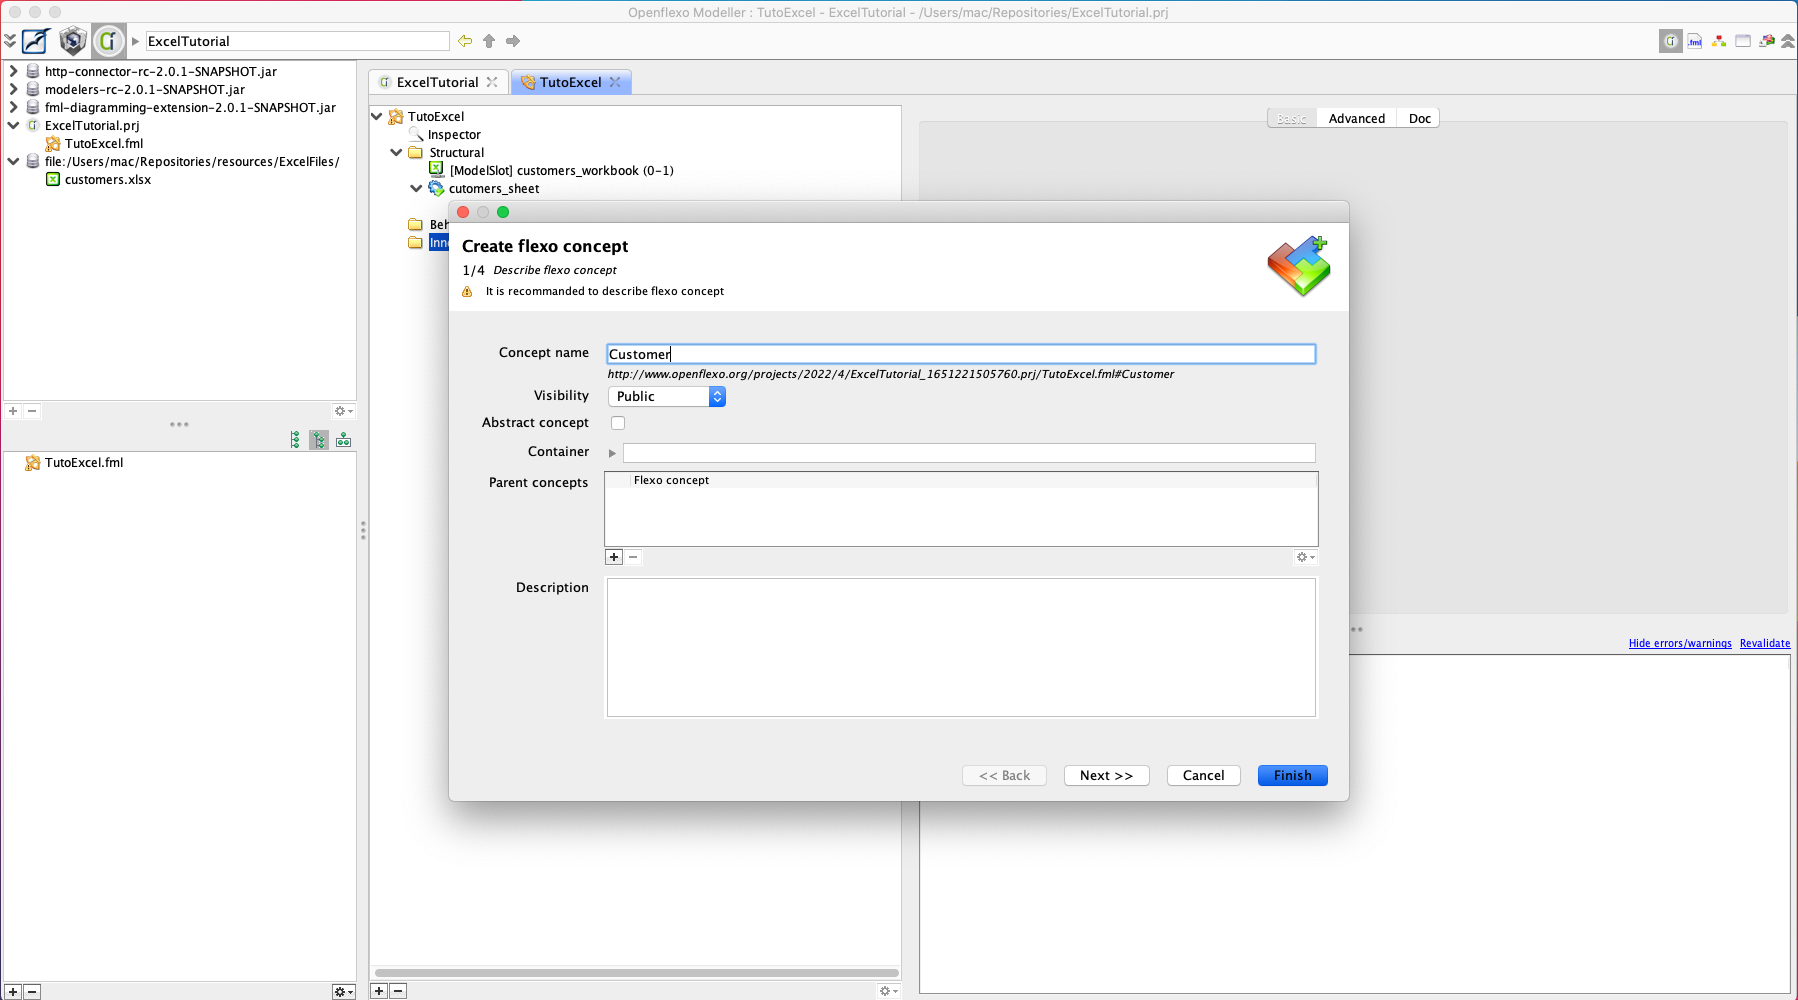The width and height of the screenshot is (1798, 1000).
Task: Close the ExcelTutorial tab
Action: (492, 82)
